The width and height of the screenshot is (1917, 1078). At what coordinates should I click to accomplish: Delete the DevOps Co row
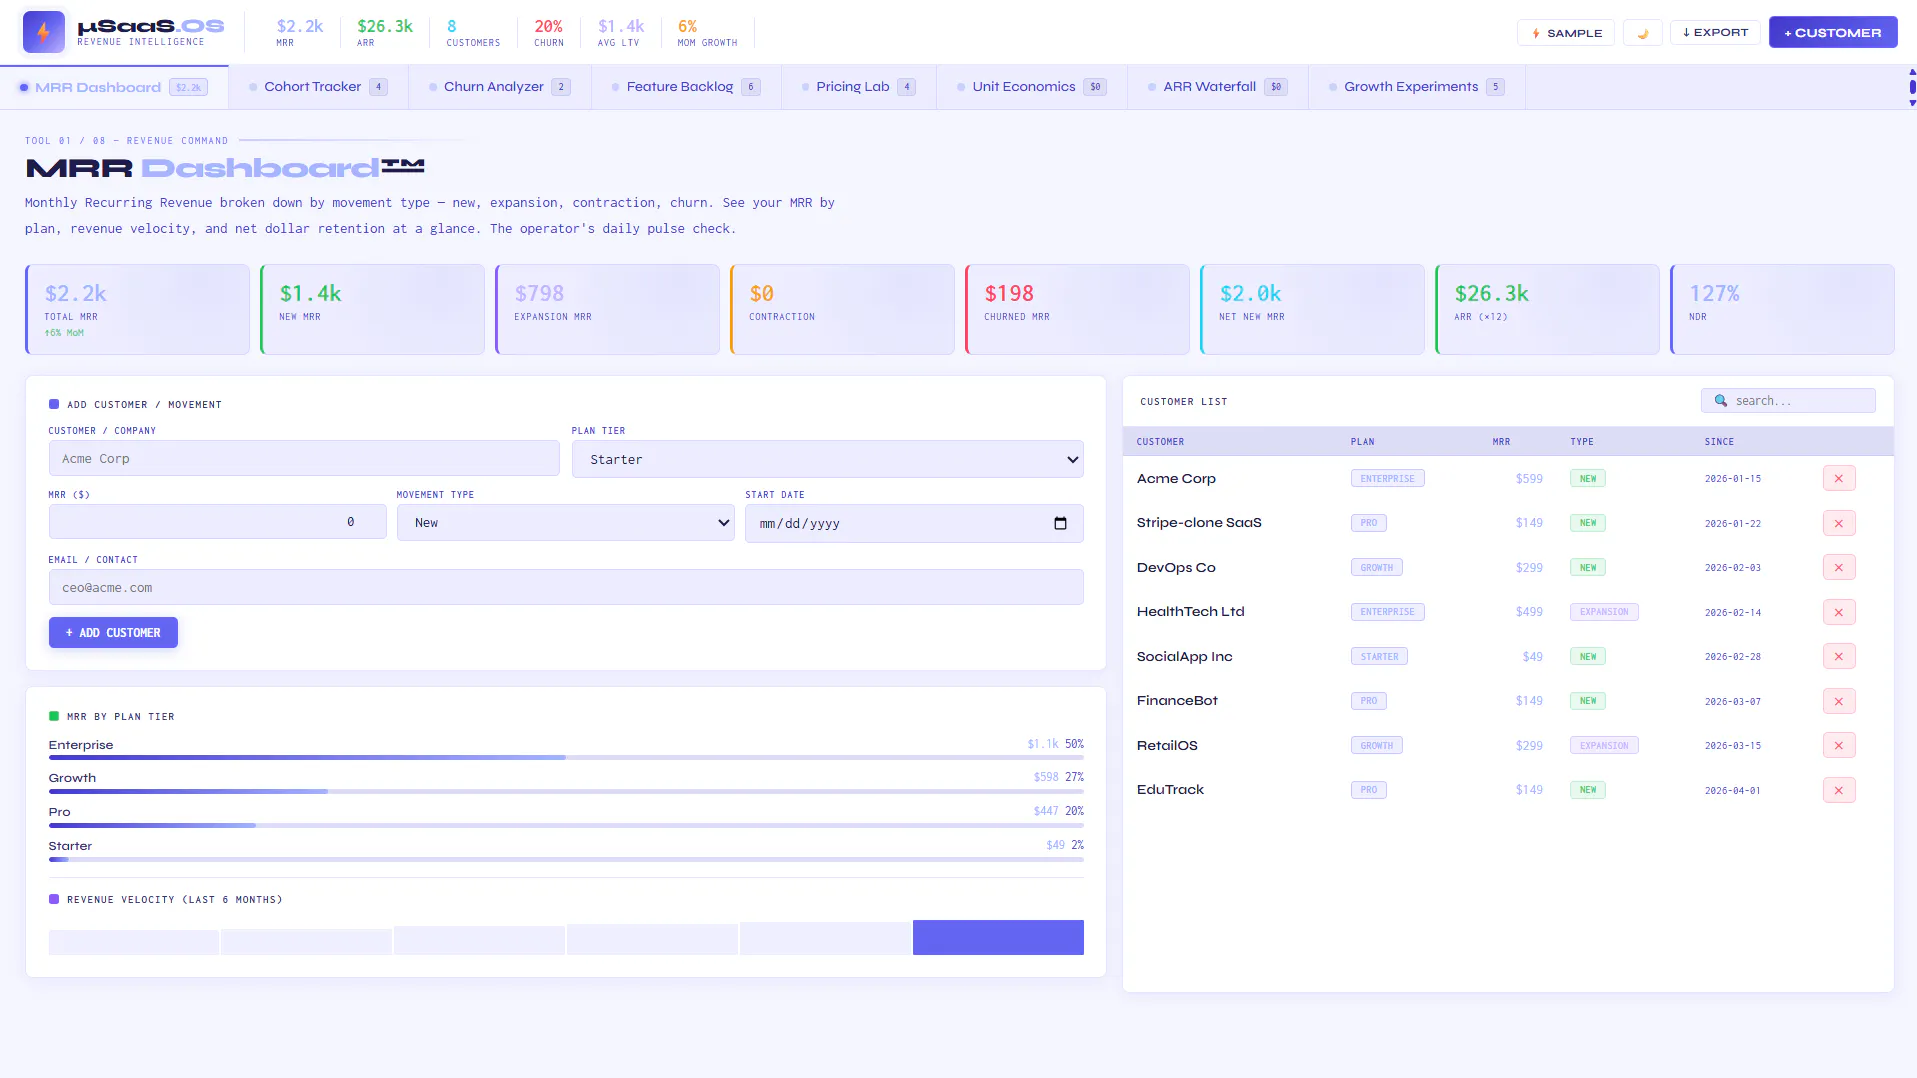coord(1838,568)
